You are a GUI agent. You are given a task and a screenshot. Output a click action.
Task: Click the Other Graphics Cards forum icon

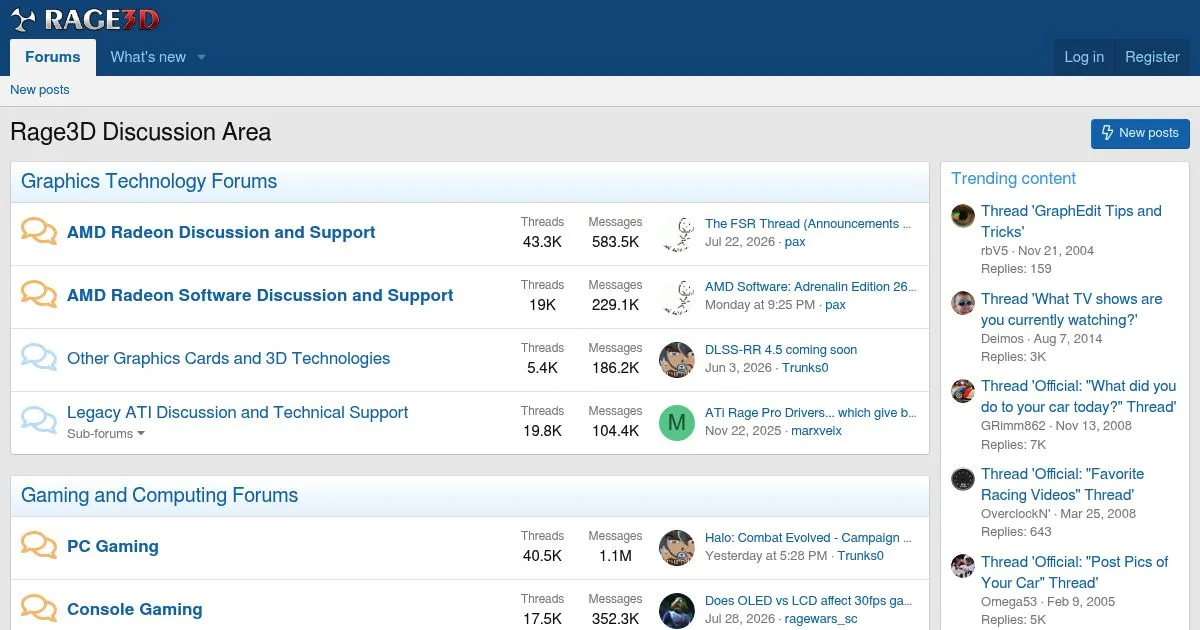[39, 358]
